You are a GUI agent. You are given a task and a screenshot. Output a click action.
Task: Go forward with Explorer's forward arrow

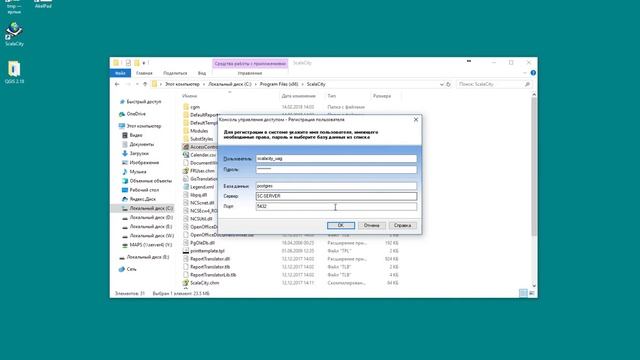[128, 84]
